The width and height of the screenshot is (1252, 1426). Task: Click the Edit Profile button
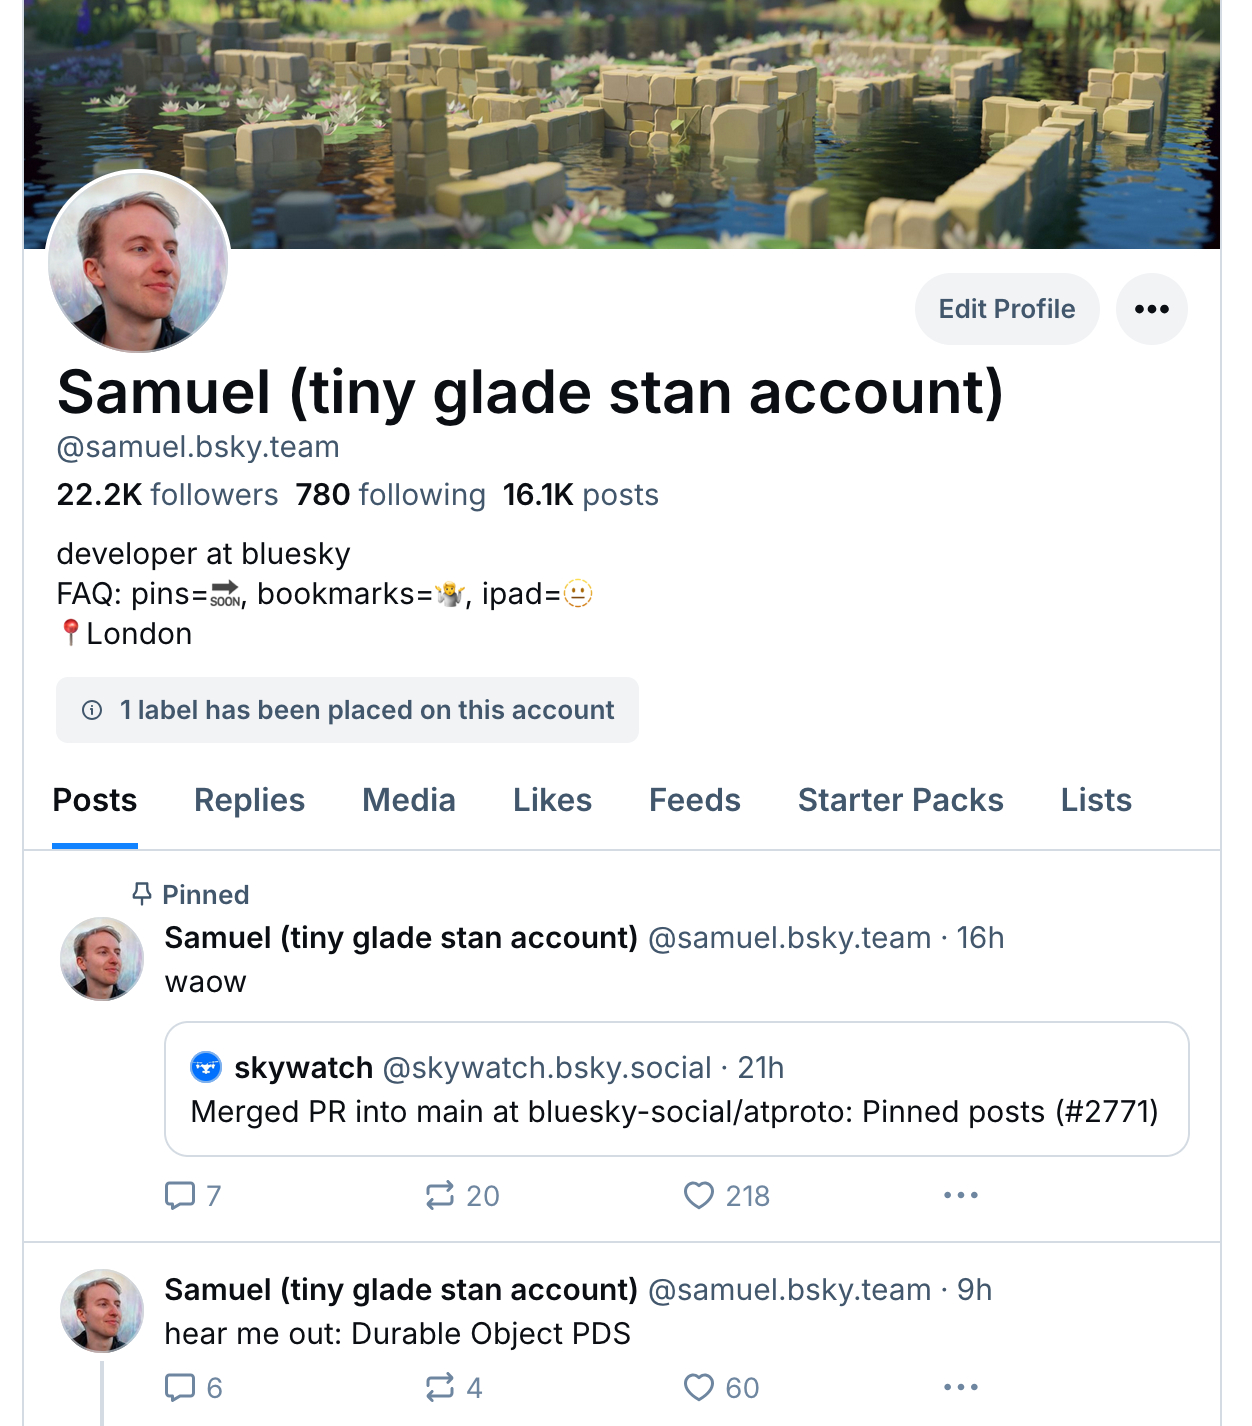(1006, 309)
